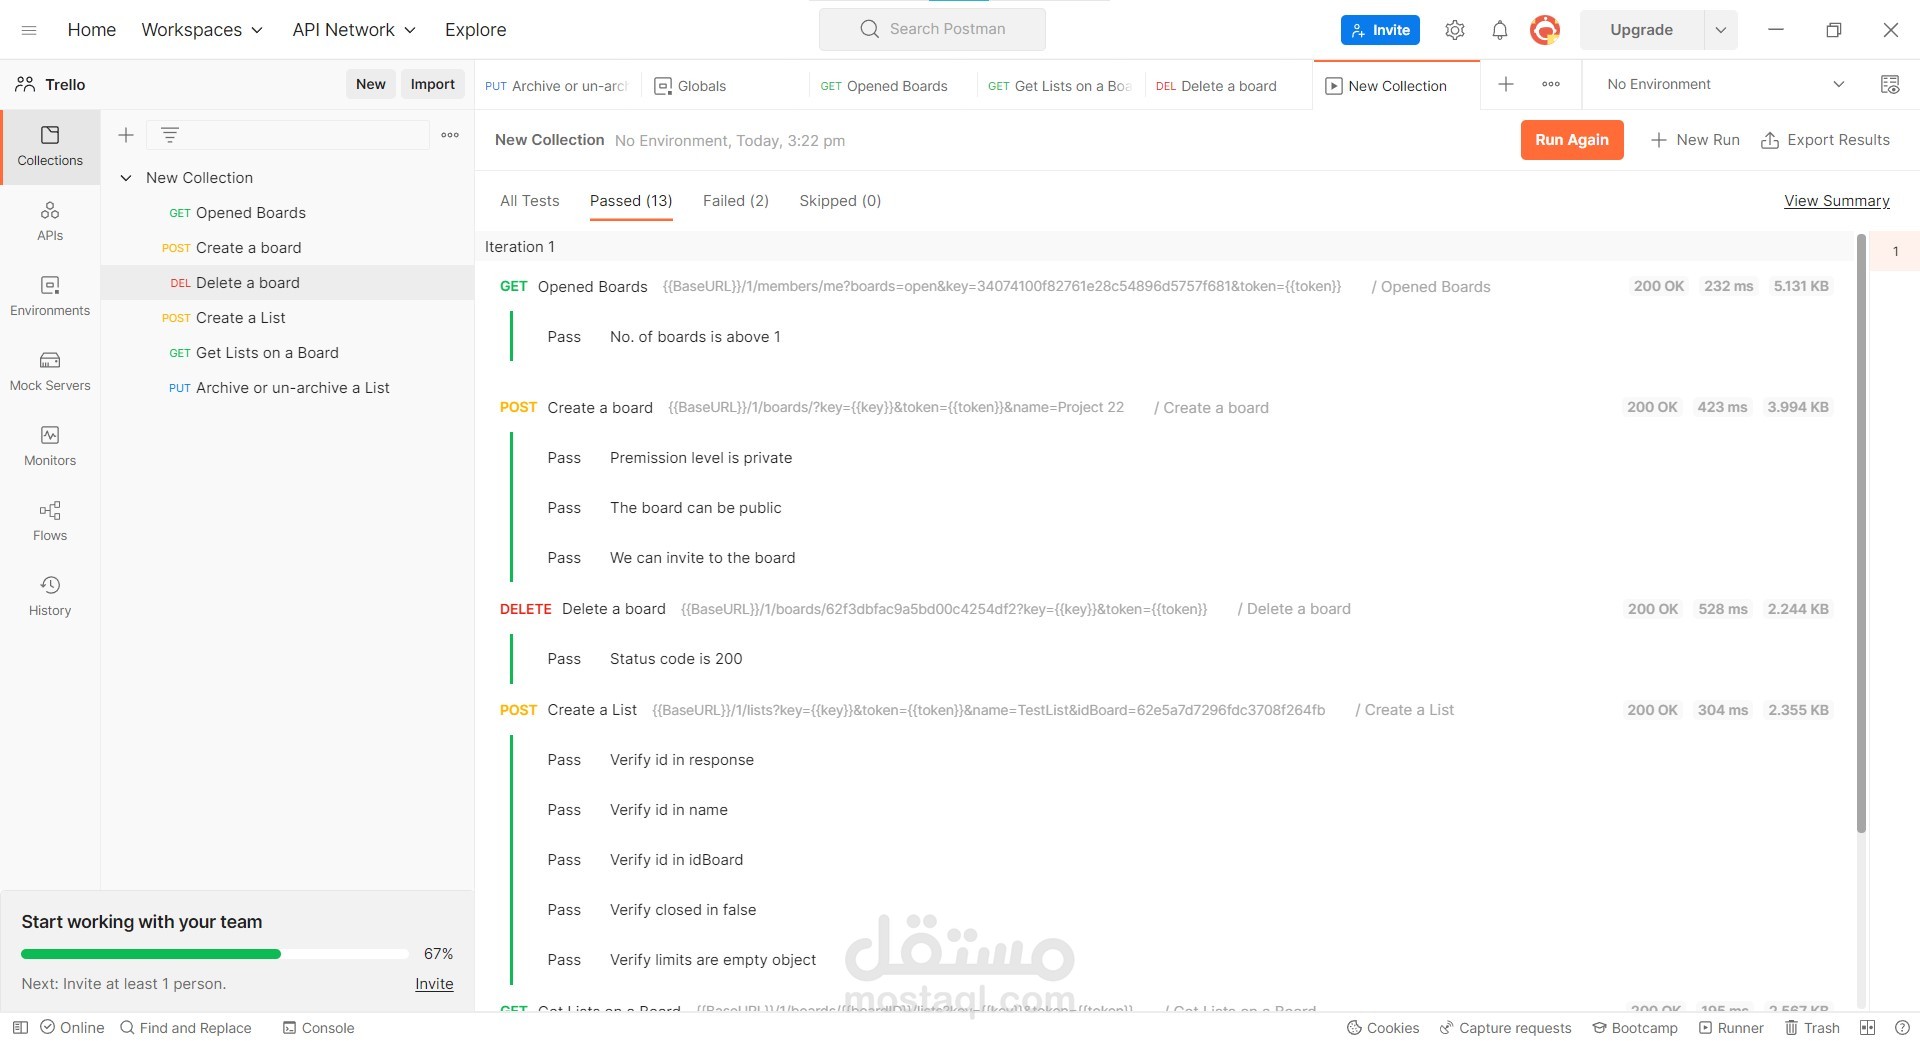Switch to PUT Archive or un-archive tab
The image size is (1920, 1041).
(x=556, y=86)
